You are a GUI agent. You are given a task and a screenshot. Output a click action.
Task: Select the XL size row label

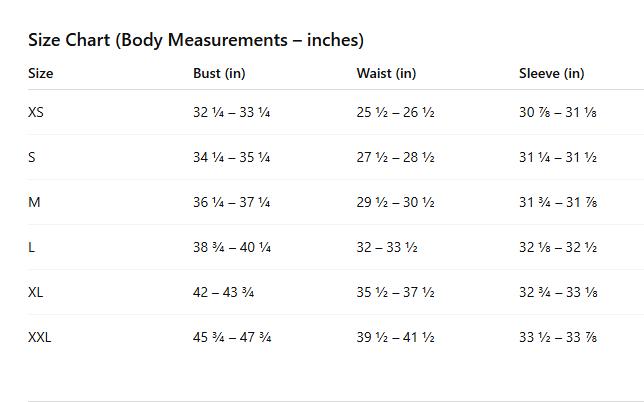36,292
